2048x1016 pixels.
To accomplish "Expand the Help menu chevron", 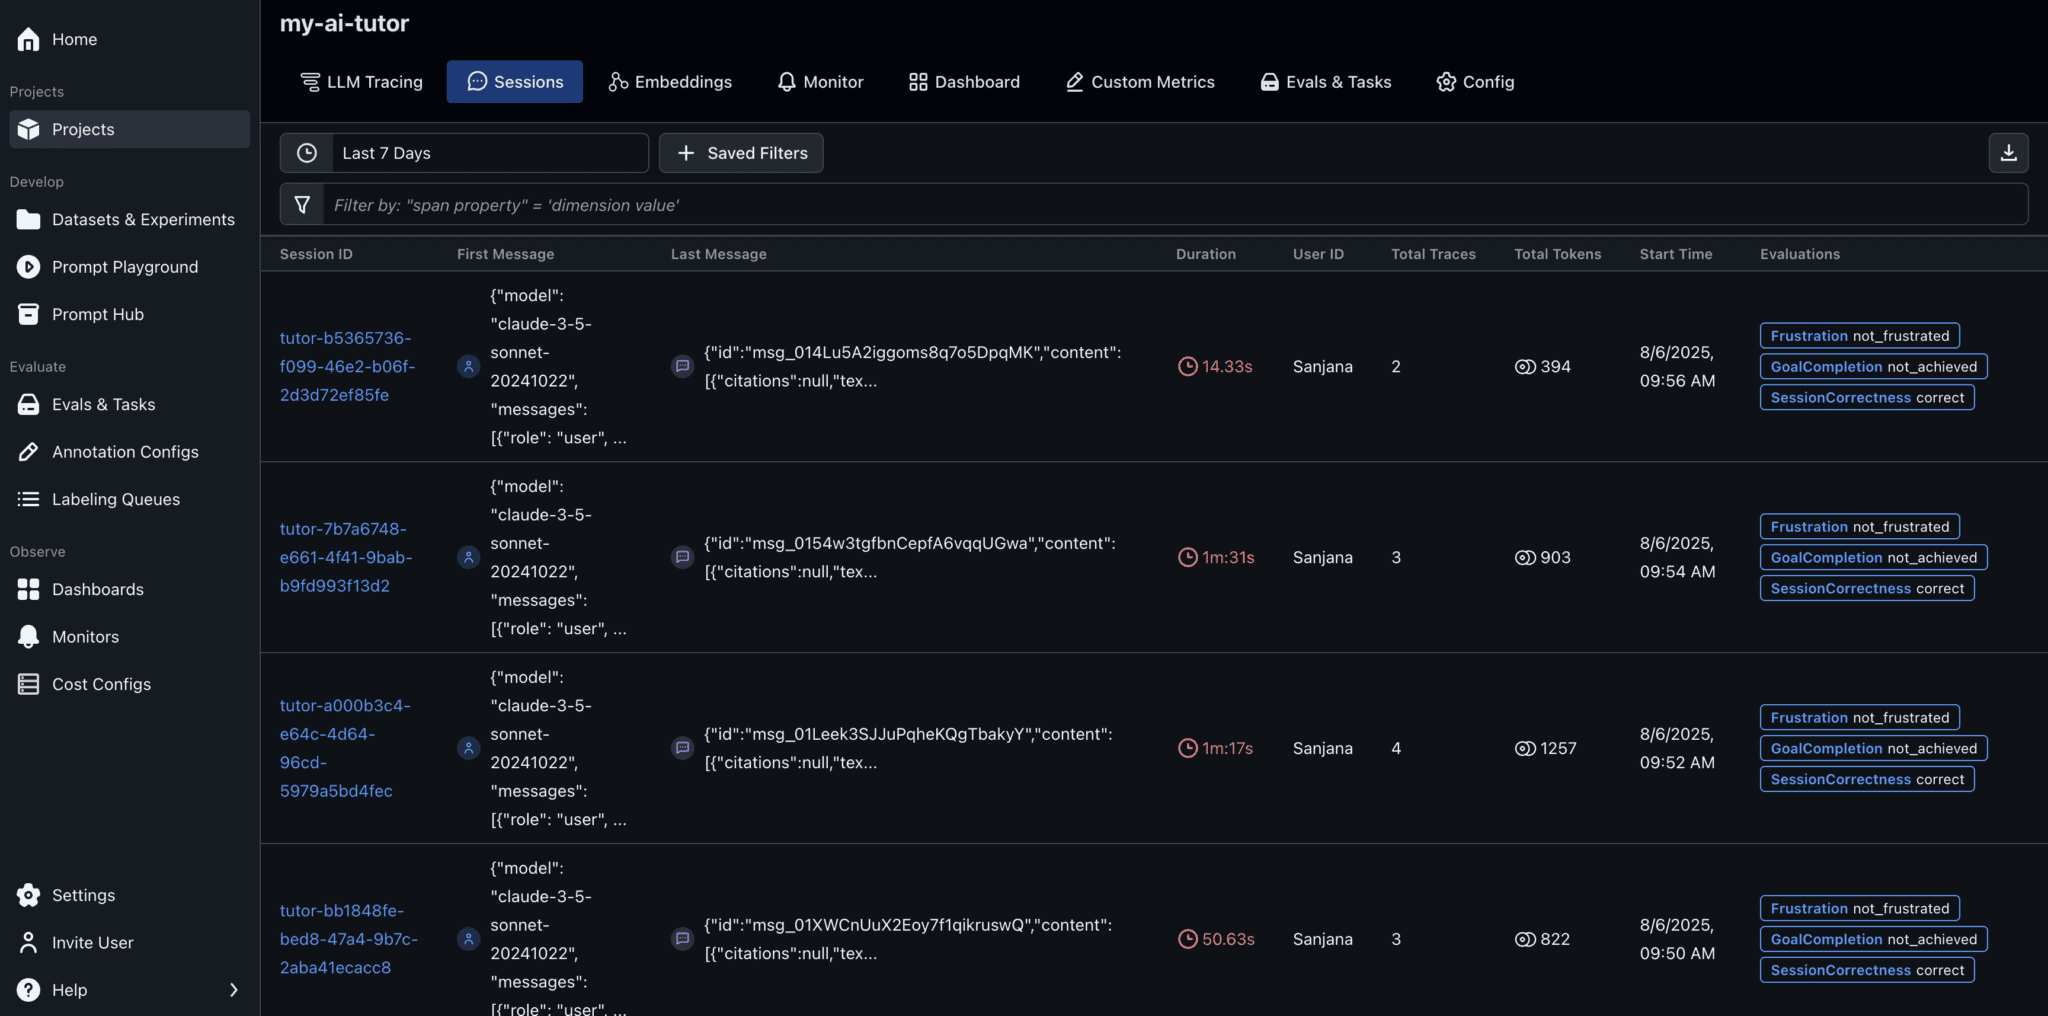I will pyautogui.click(x=233, y=989).
